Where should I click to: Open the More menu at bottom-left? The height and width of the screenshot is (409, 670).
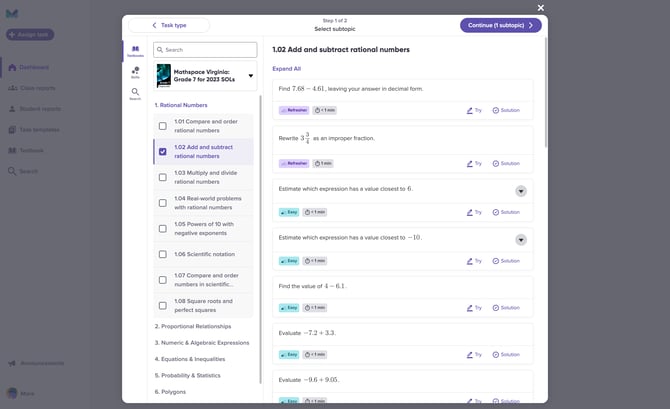20,393
